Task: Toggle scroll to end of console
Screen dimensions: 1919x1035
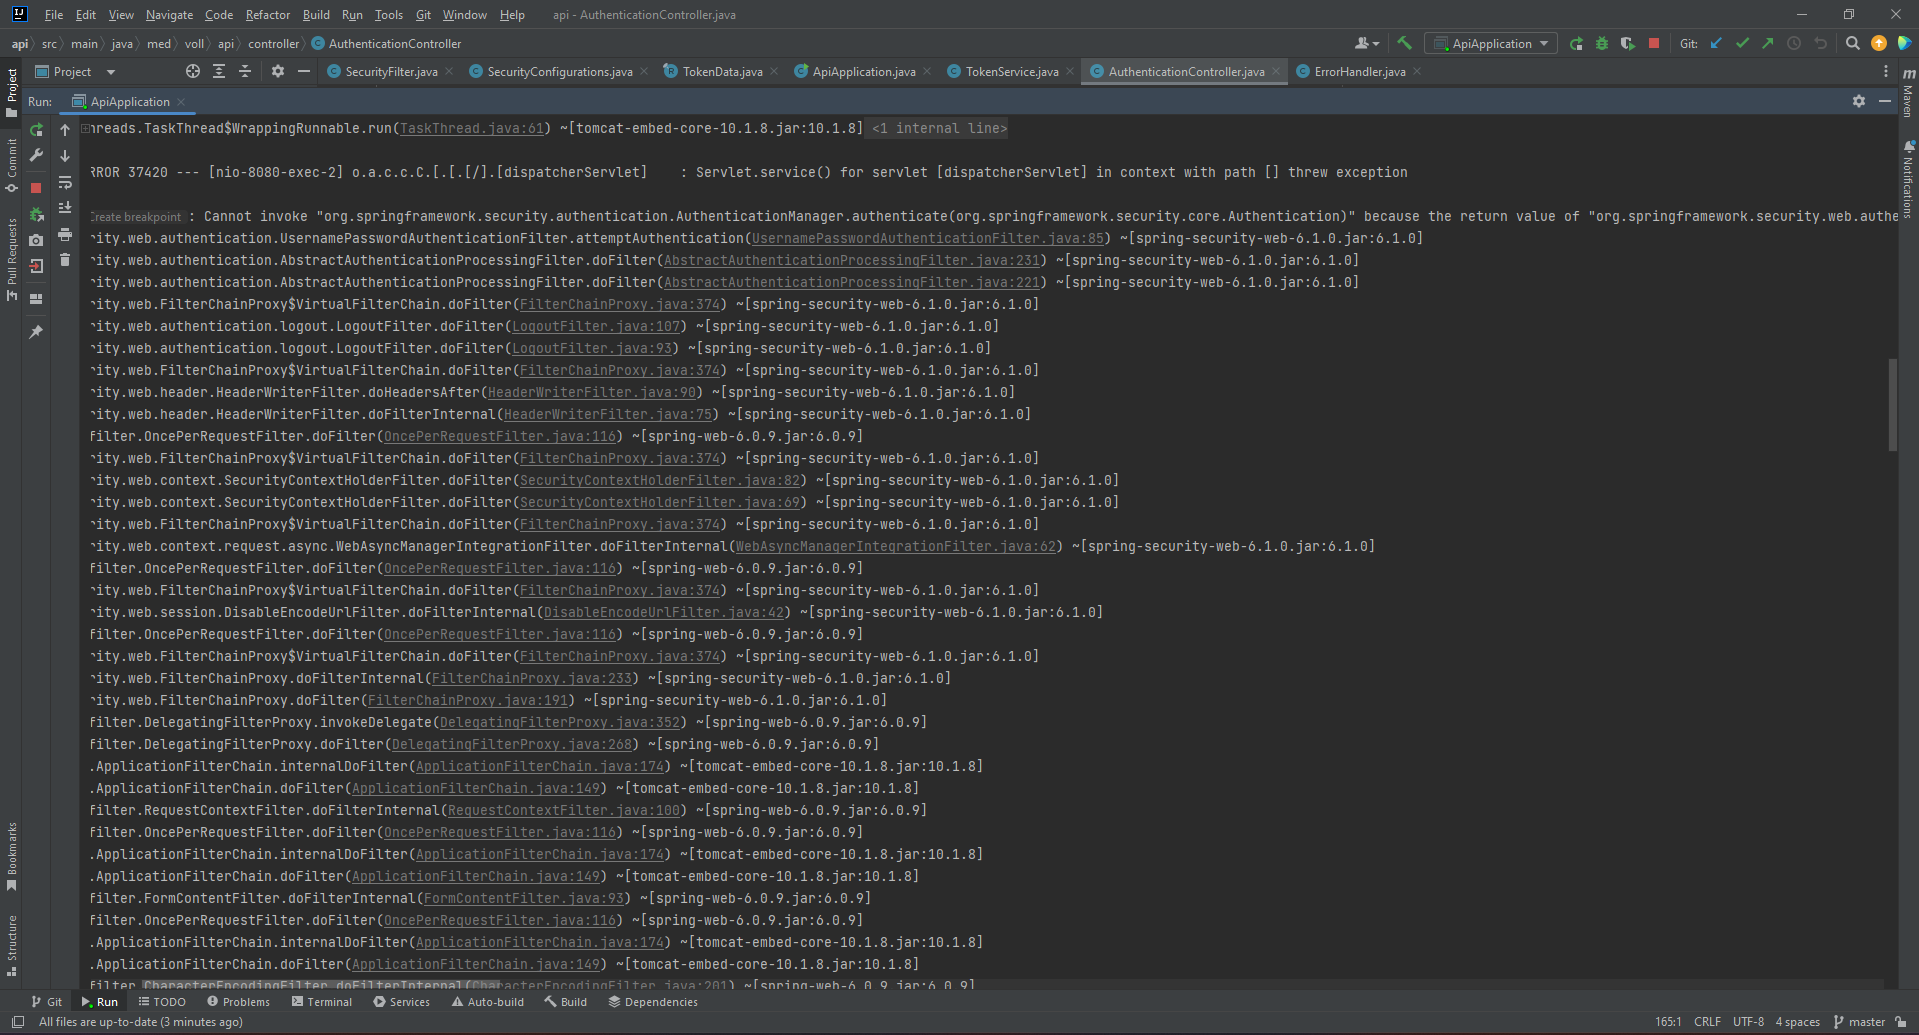Action: coord(65,208)
